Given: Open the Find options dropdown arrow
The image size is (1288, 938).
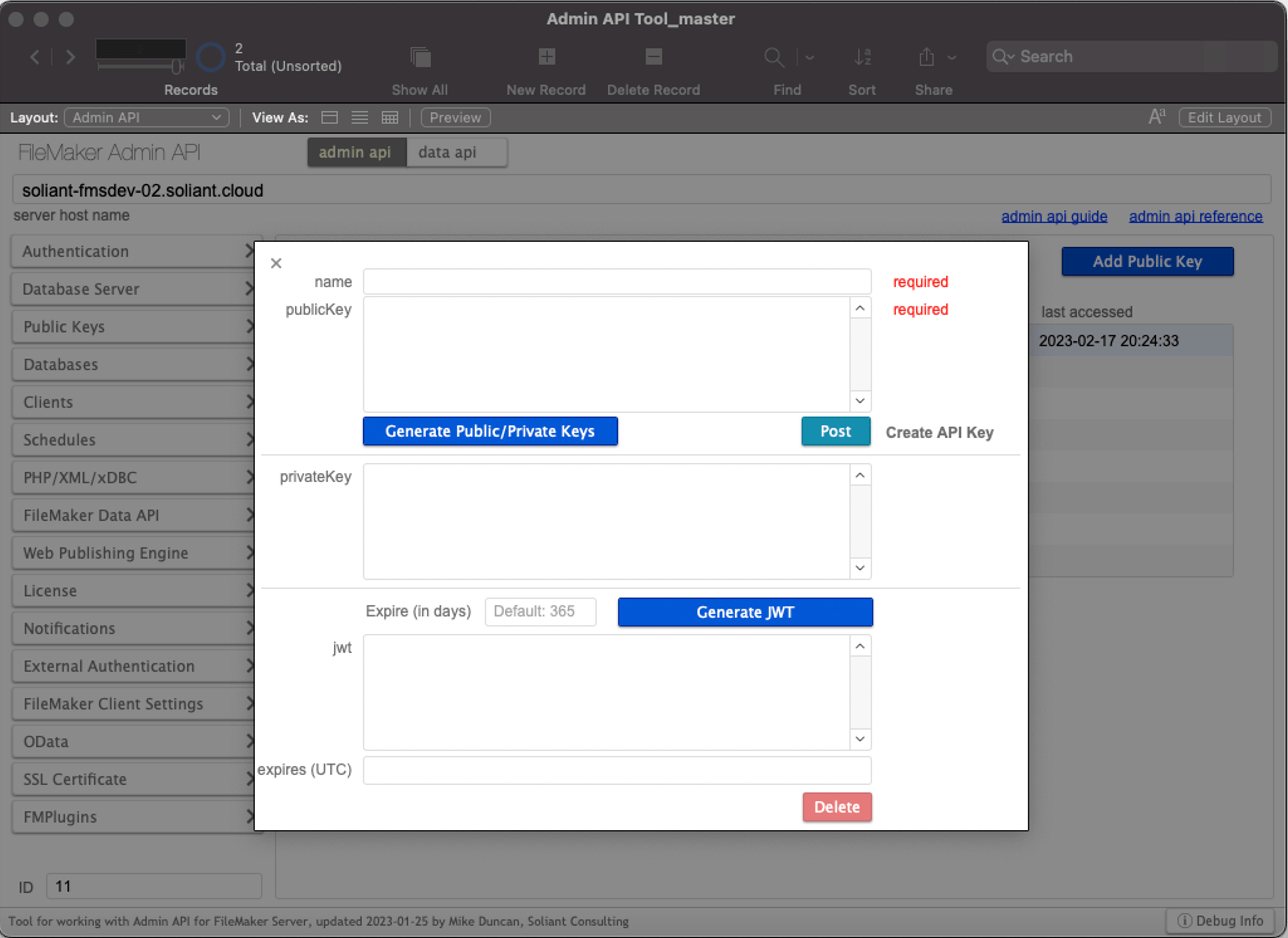Looking at the screenshot, I should [x=809, y=58].
